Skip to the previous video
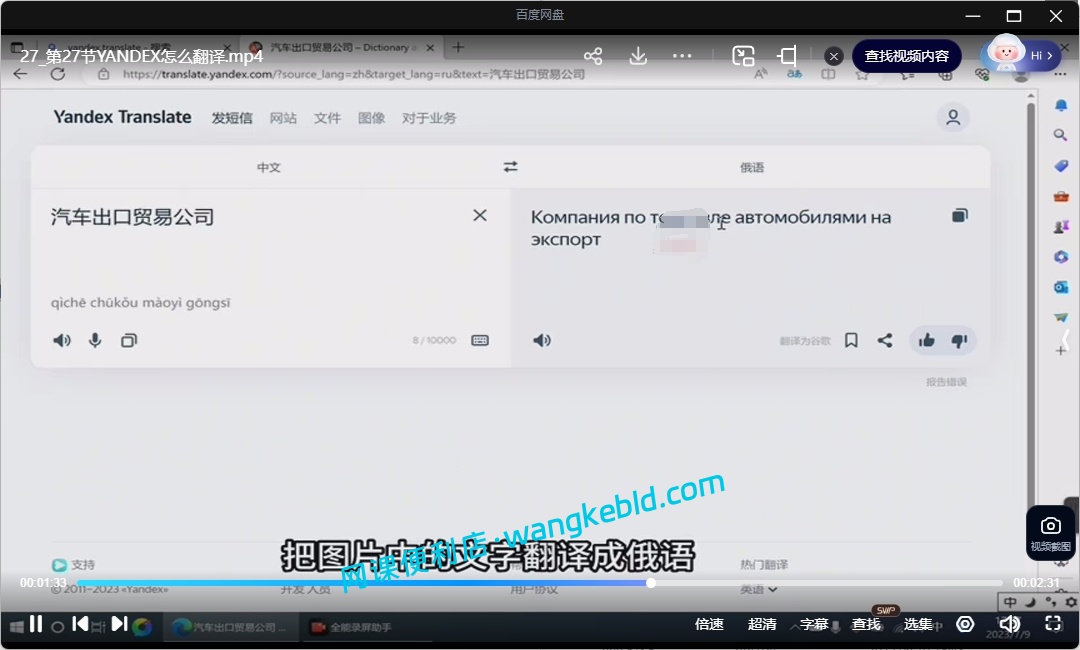This screenshot has height=650, width=1080. 80,624
